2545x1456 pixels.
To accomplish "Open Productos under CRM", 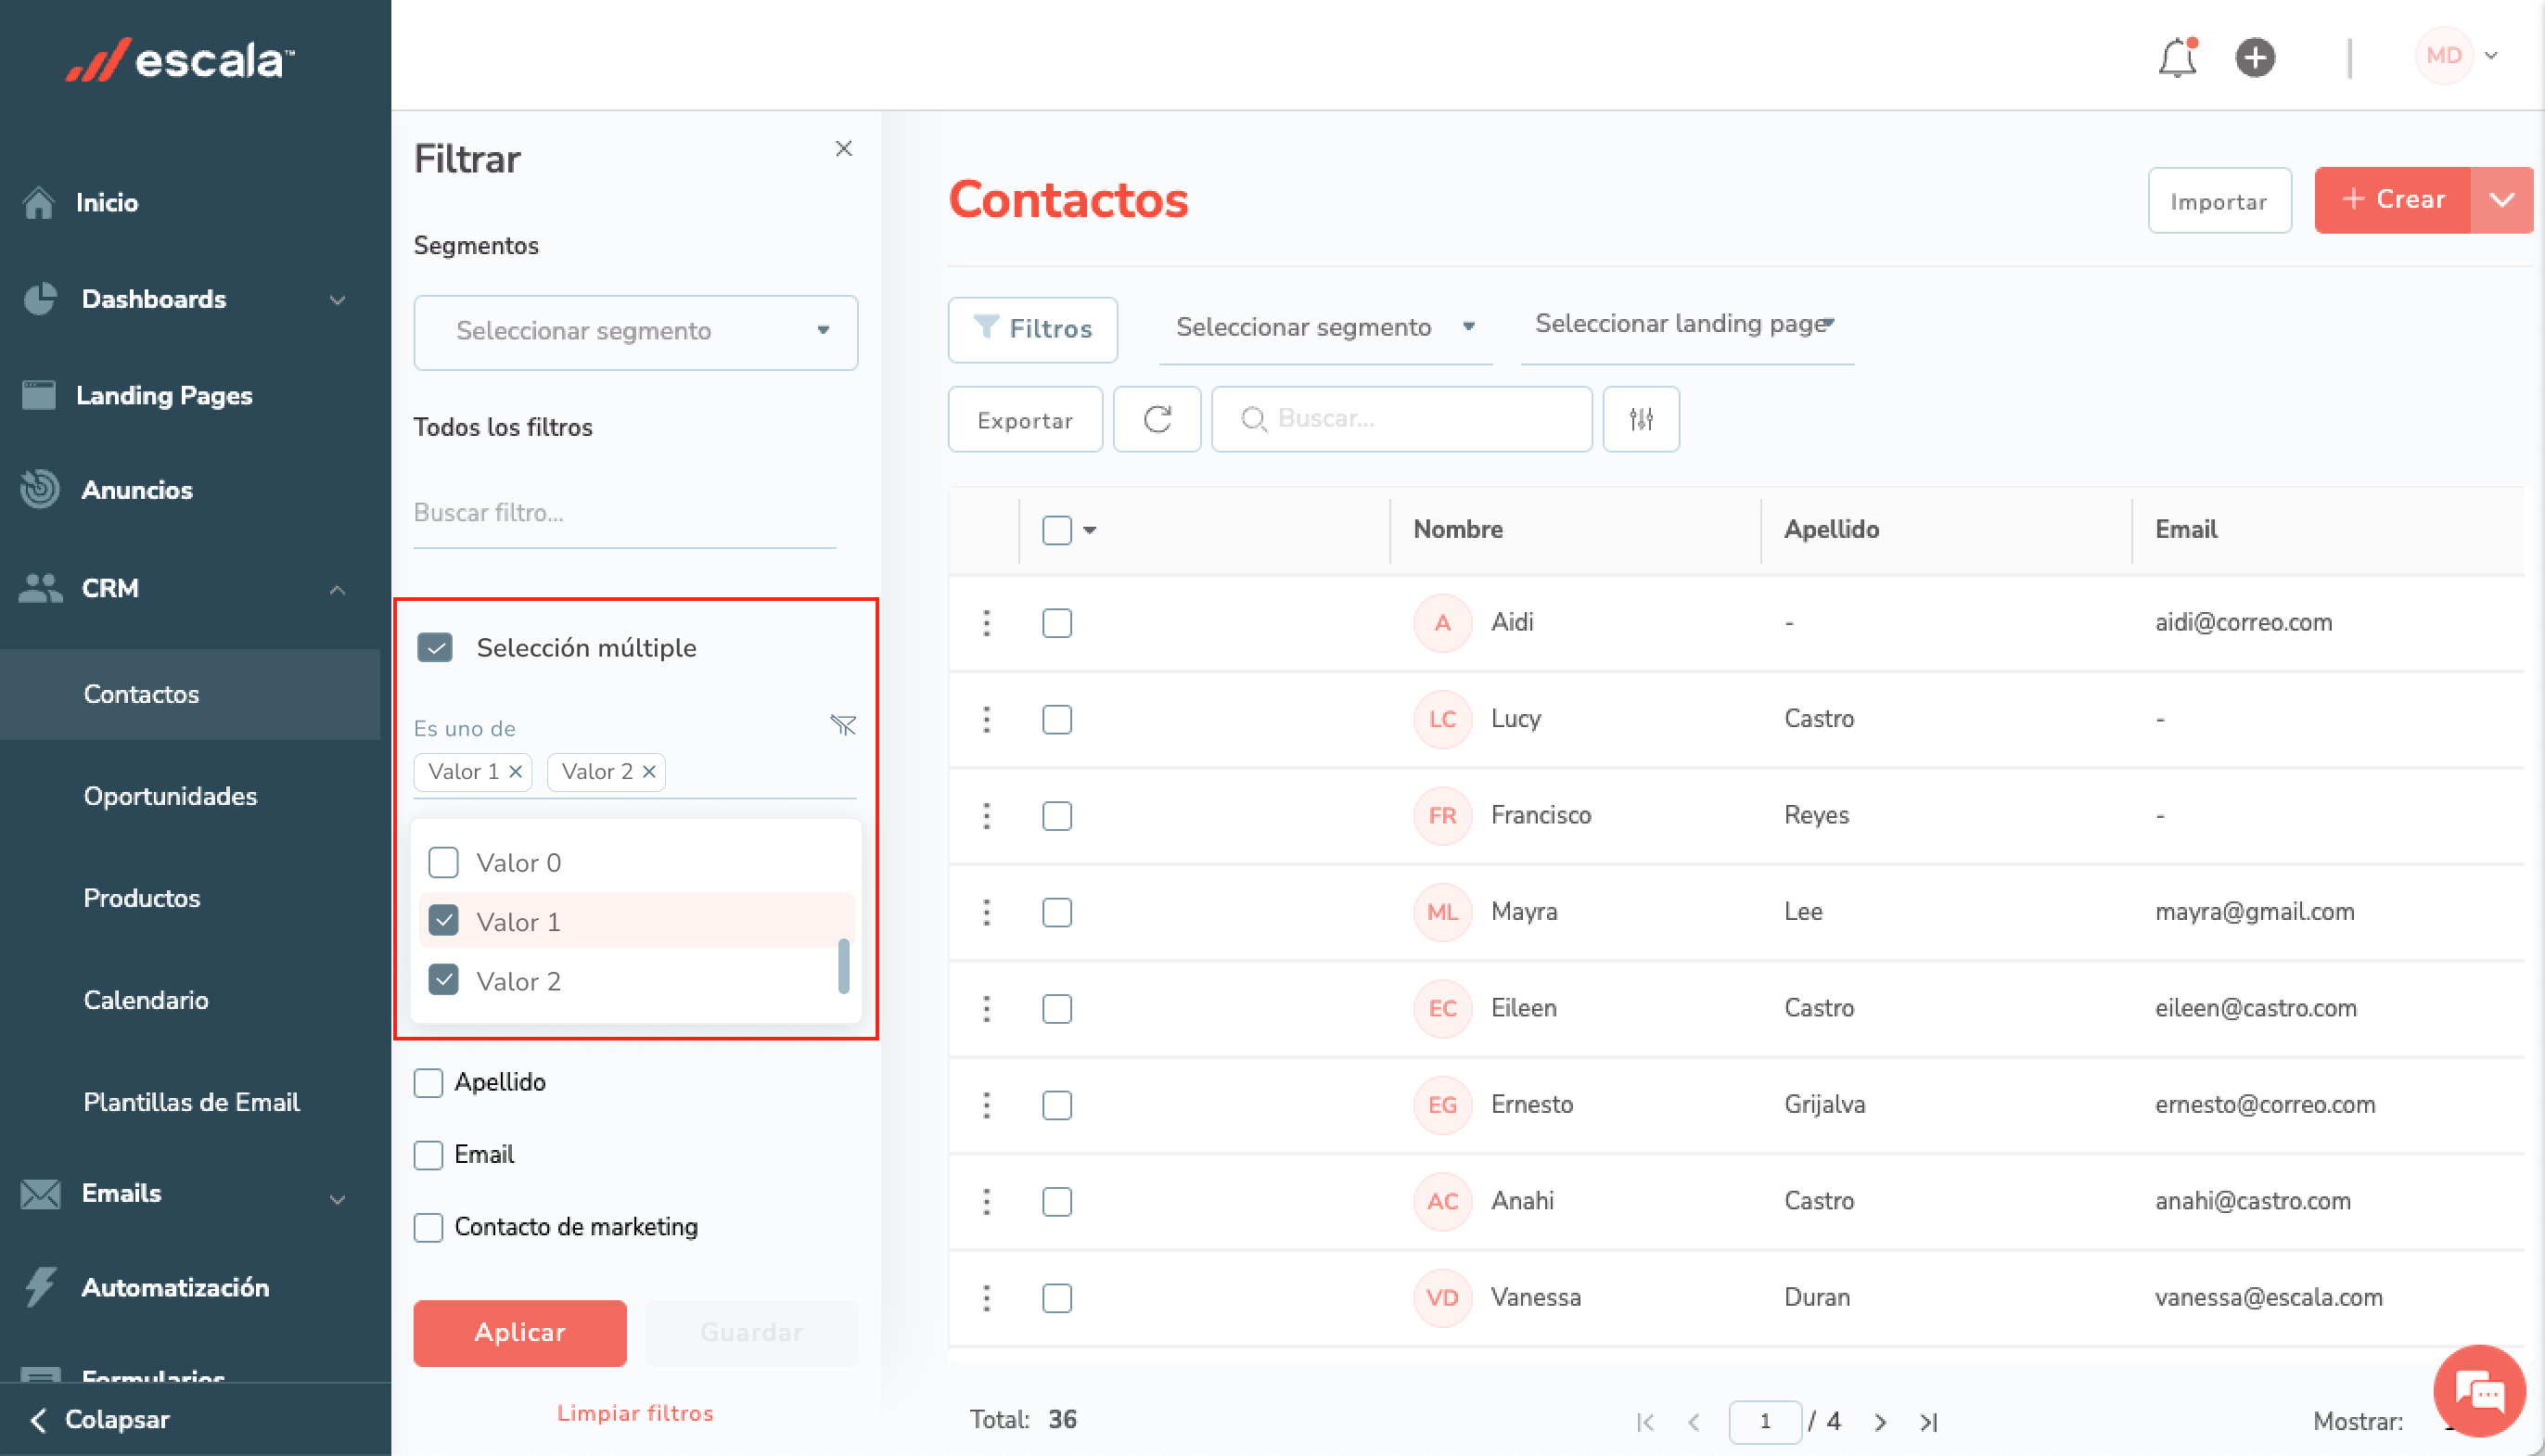I will point(142,898).
